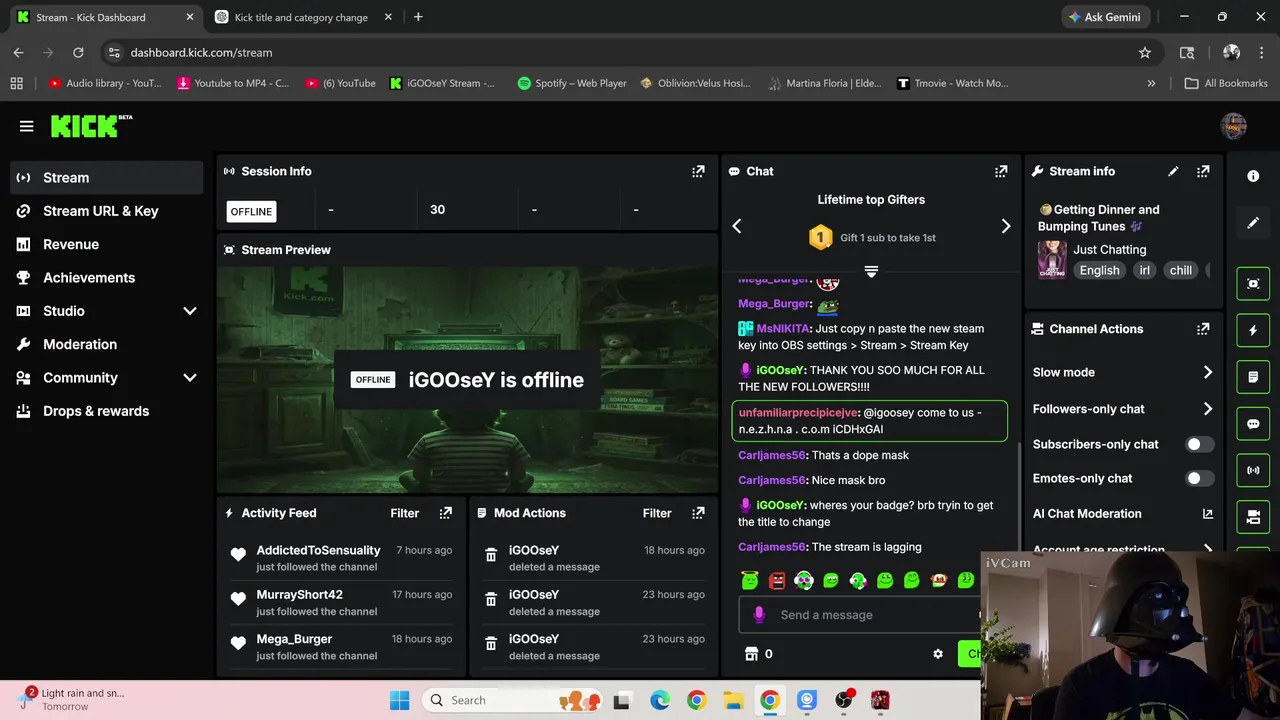
Task: Toggle Channel Actions camera icon in right sidebar
Action: click(1253, 517)
